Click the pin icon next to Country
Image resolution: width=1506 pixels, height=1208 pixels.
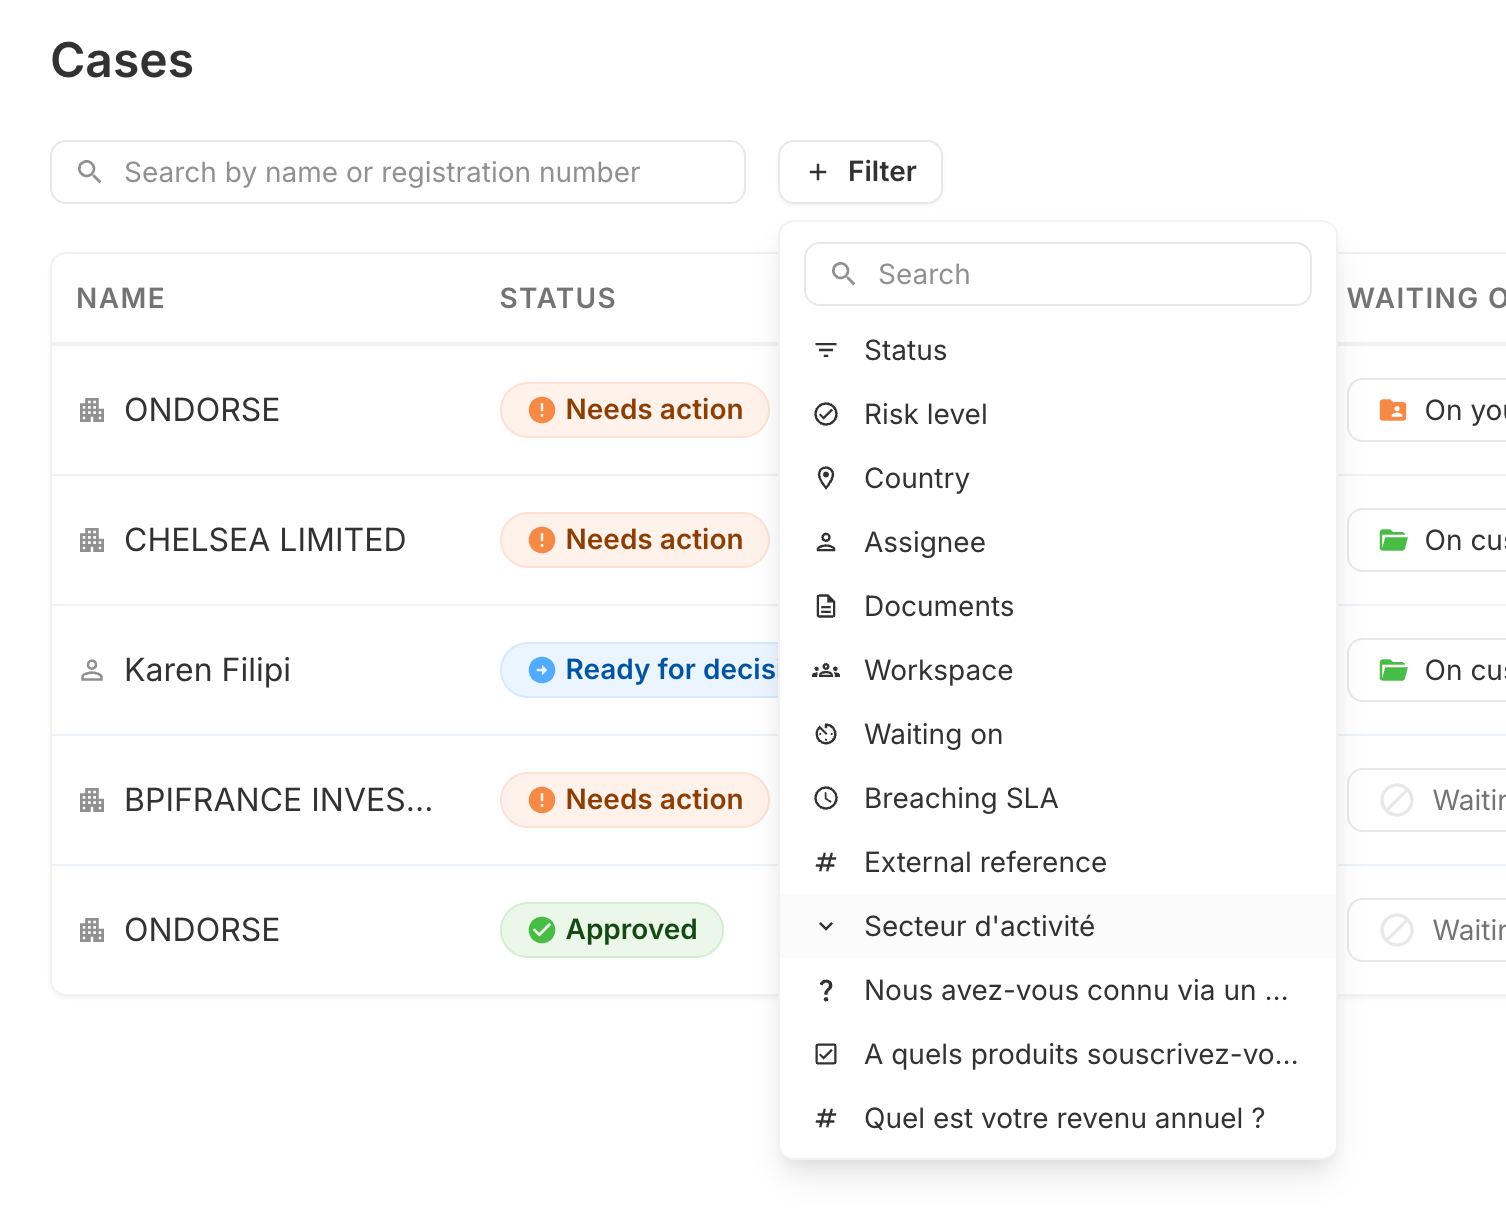pos(826,478)
